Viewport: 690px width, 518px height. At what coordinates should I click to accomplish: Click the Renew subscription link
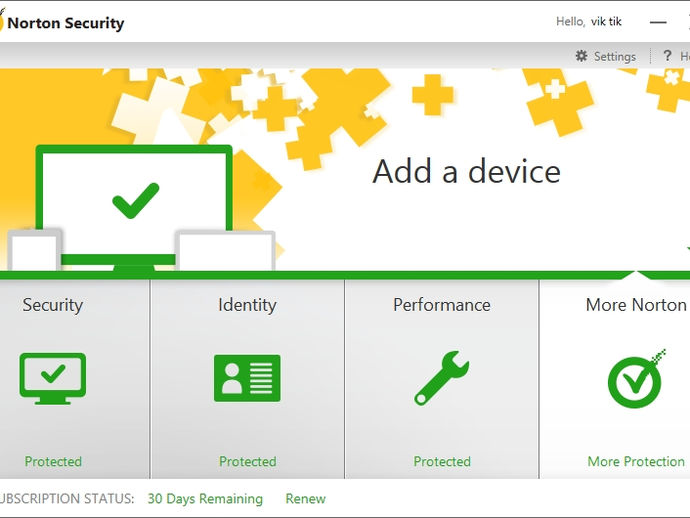(x=305, y=499)
